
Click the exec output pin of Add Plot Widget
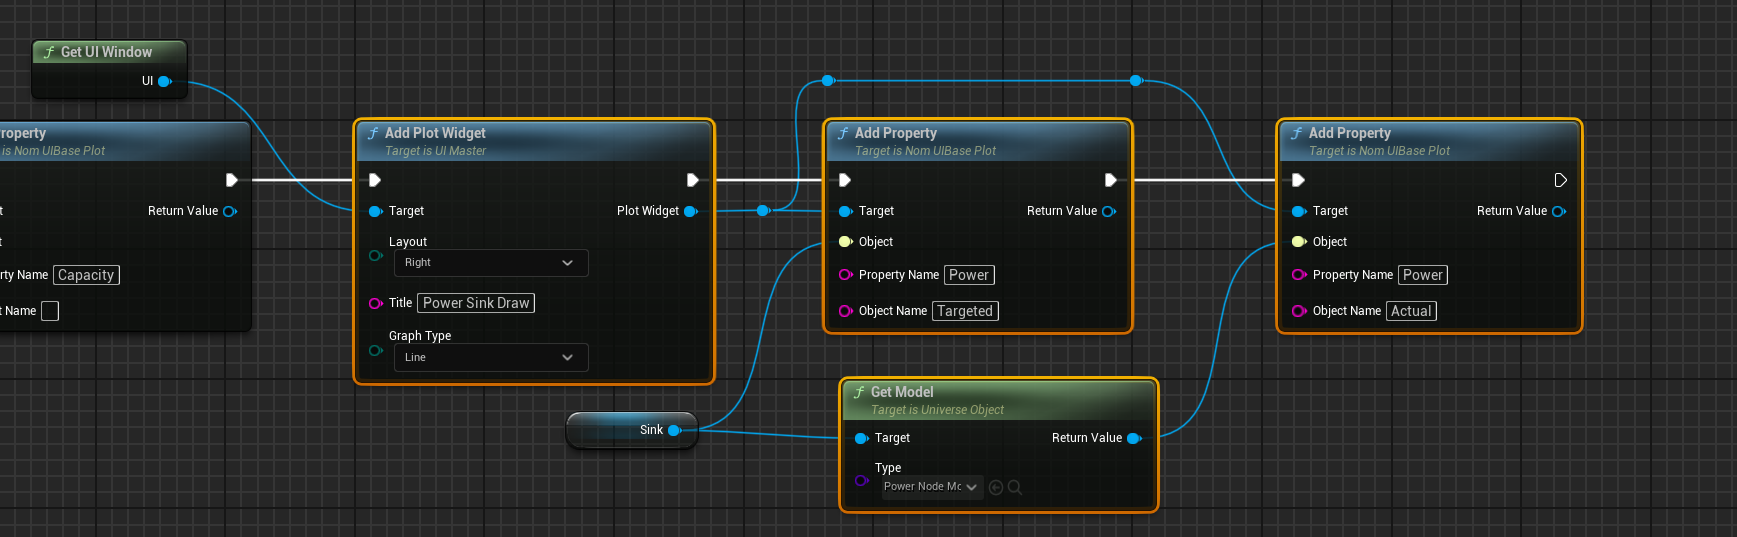(x=692, y=180)
